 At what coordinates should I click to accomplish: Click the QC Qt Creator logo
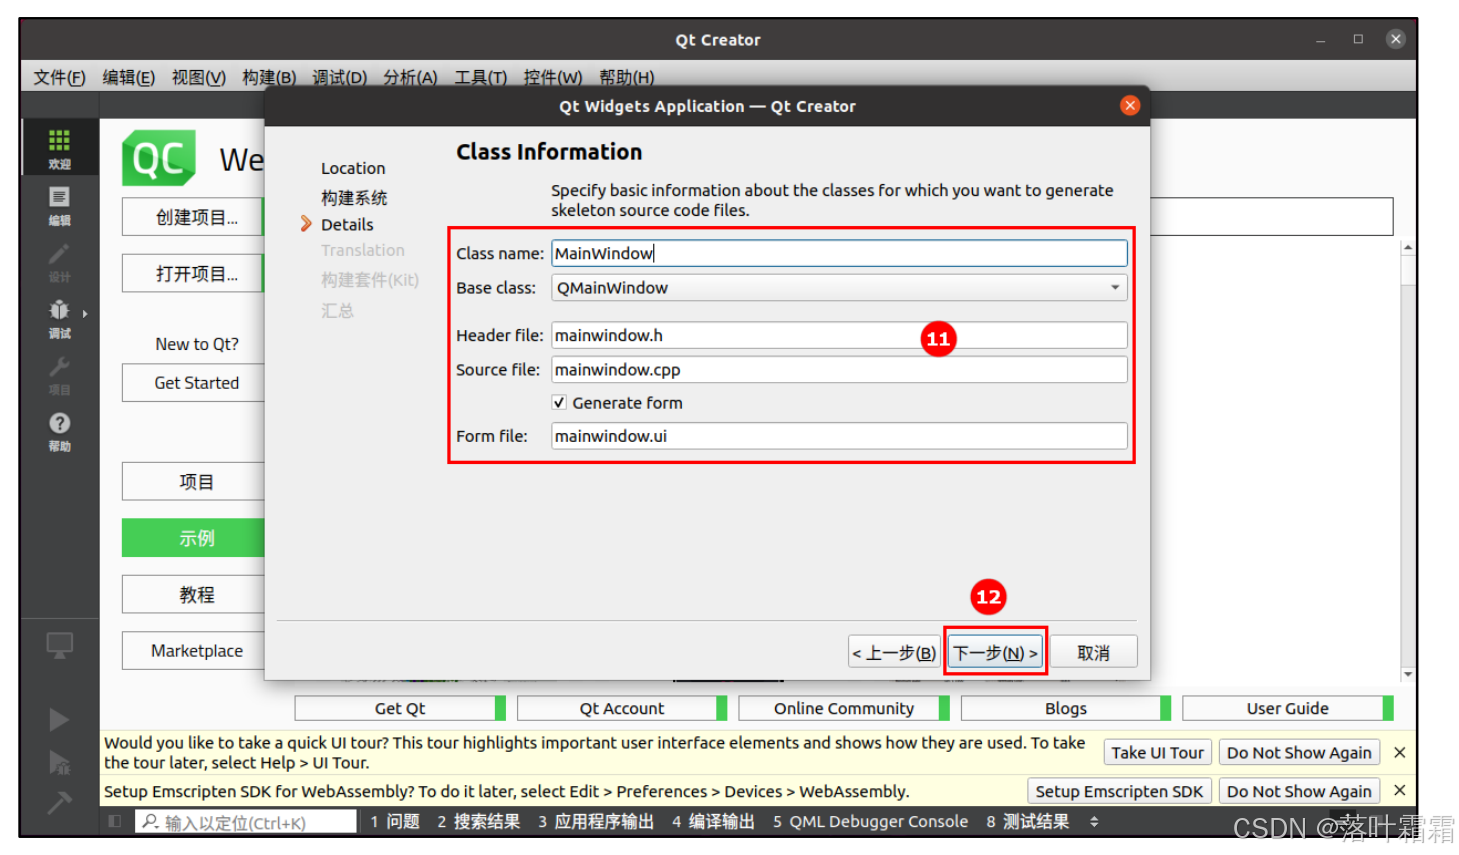158,159
